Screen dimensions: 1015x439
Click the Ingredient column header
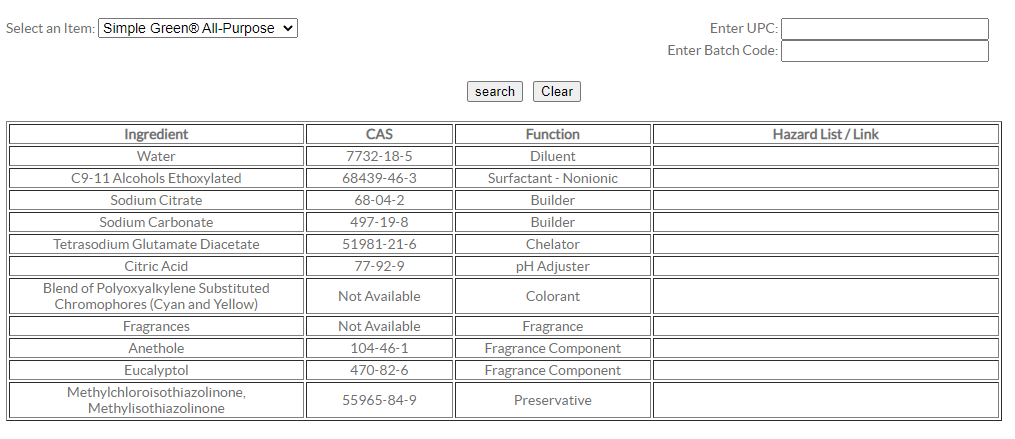coord(156,134)
